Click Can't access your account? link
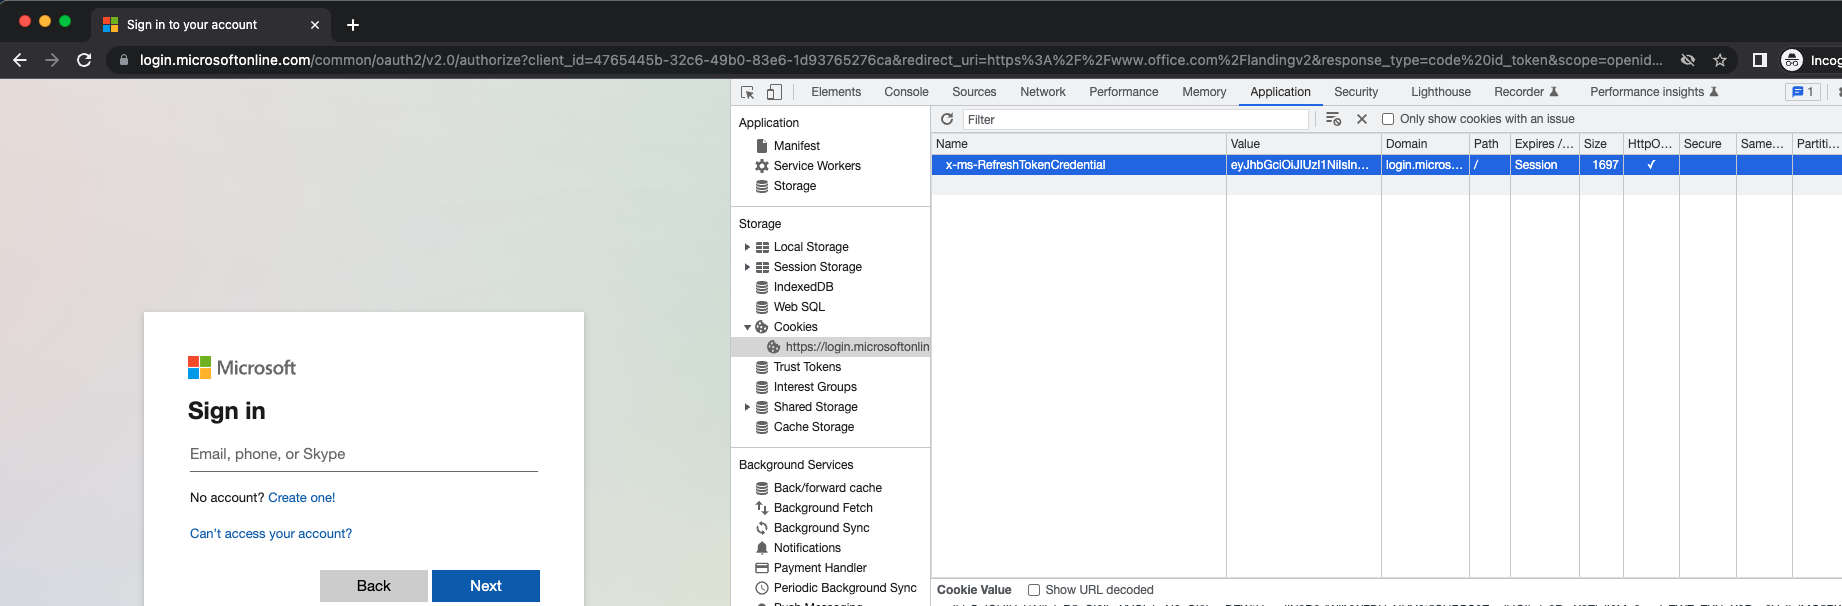 point(271,534)
